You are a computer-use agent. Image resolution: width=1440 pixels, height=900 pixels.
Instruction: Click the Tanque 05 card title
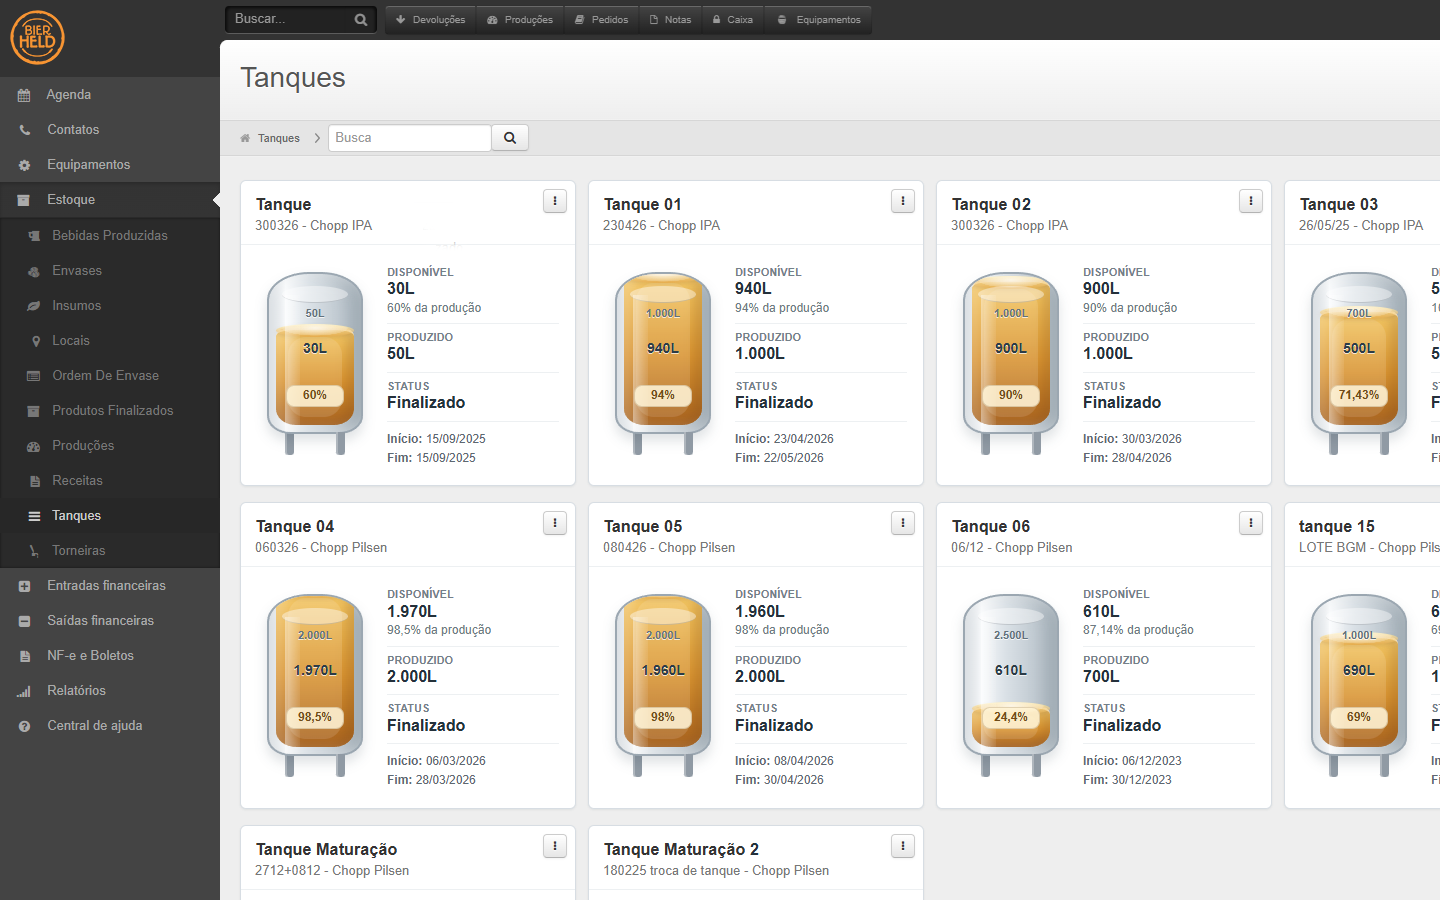pos(643,526)
